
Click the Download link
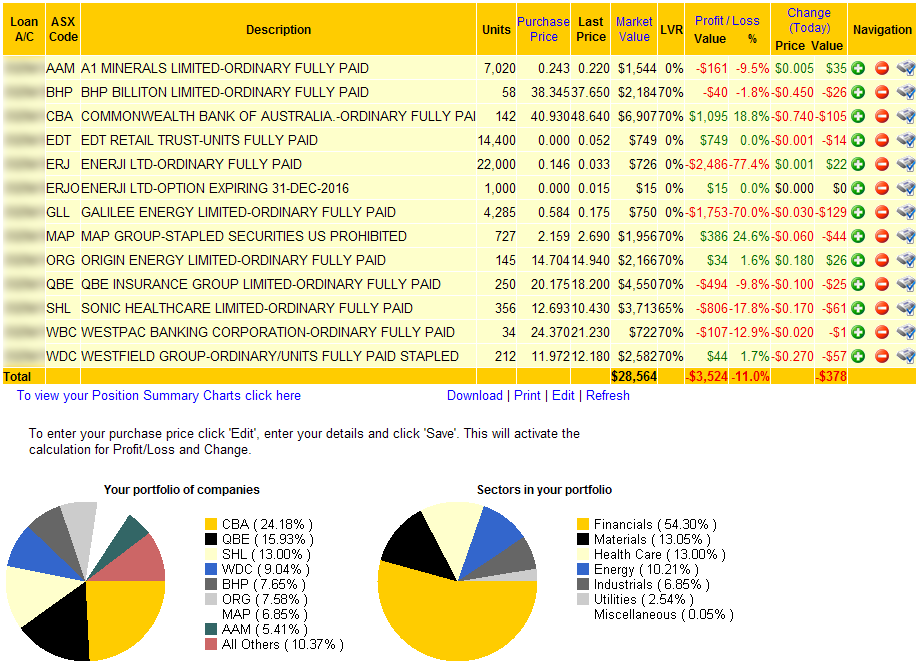[x=475, y=396]
